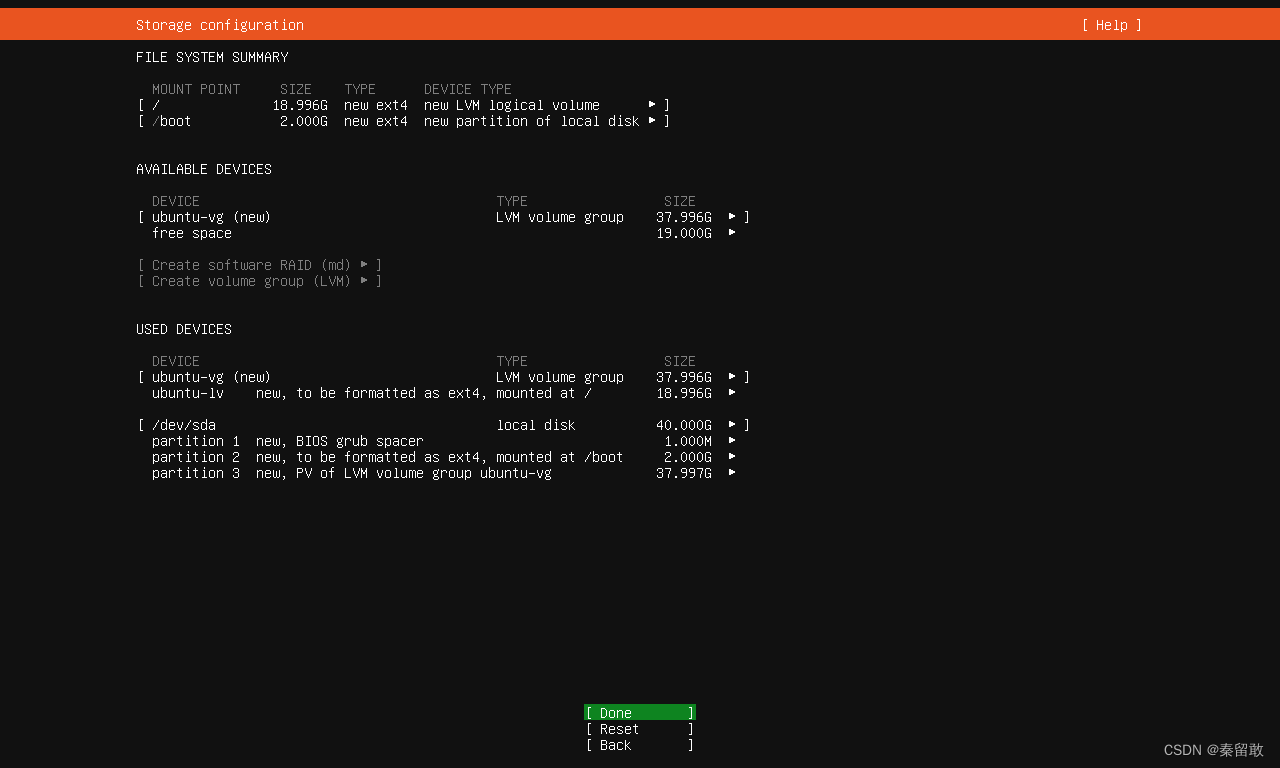Select partition 1 BIOS grub spacer row
1280x768 pixels.
[444, 441]
